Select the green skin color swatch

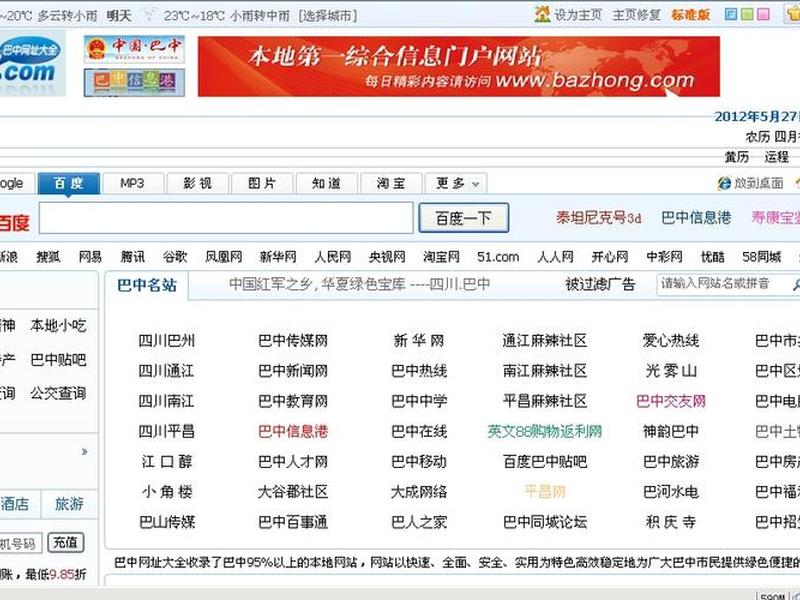click(x=747, y=14)
